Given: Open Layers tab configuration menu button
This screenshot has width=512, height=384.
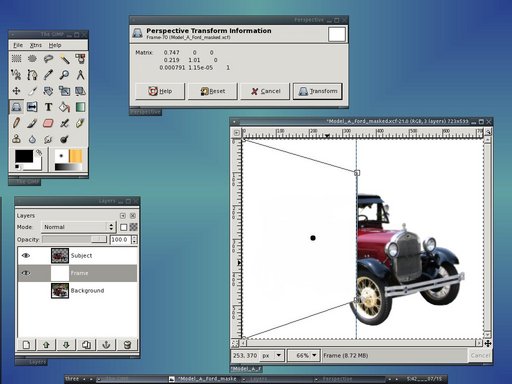Looking at the screenshot, I should [x=123, y=216].
